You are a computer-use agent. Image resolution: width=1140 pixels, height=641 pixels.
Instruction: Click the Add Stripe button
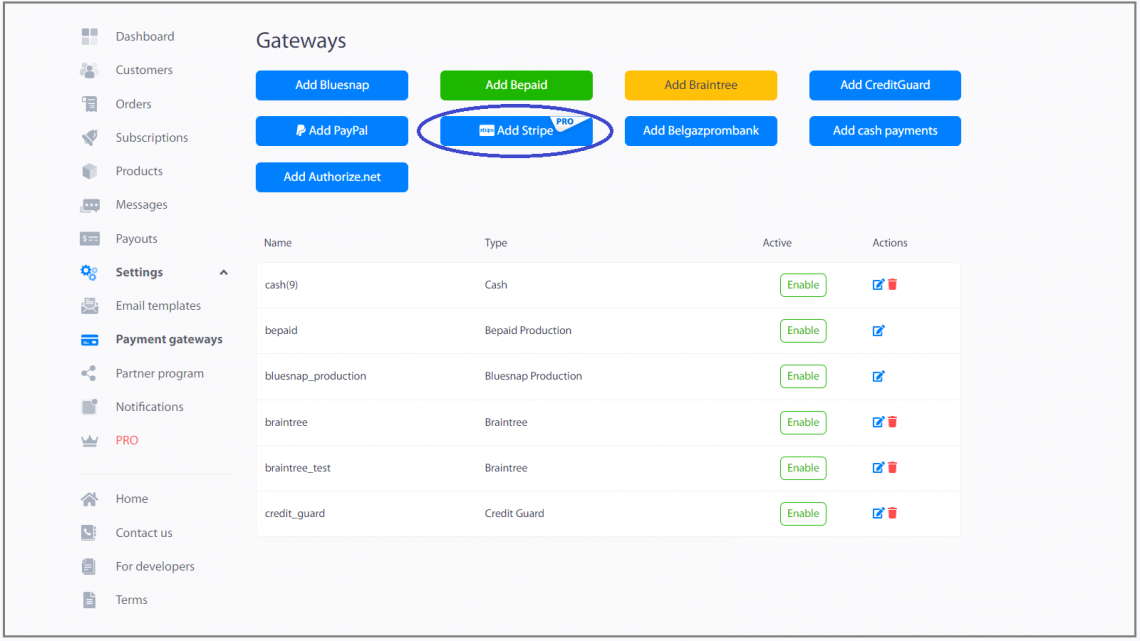516,131
